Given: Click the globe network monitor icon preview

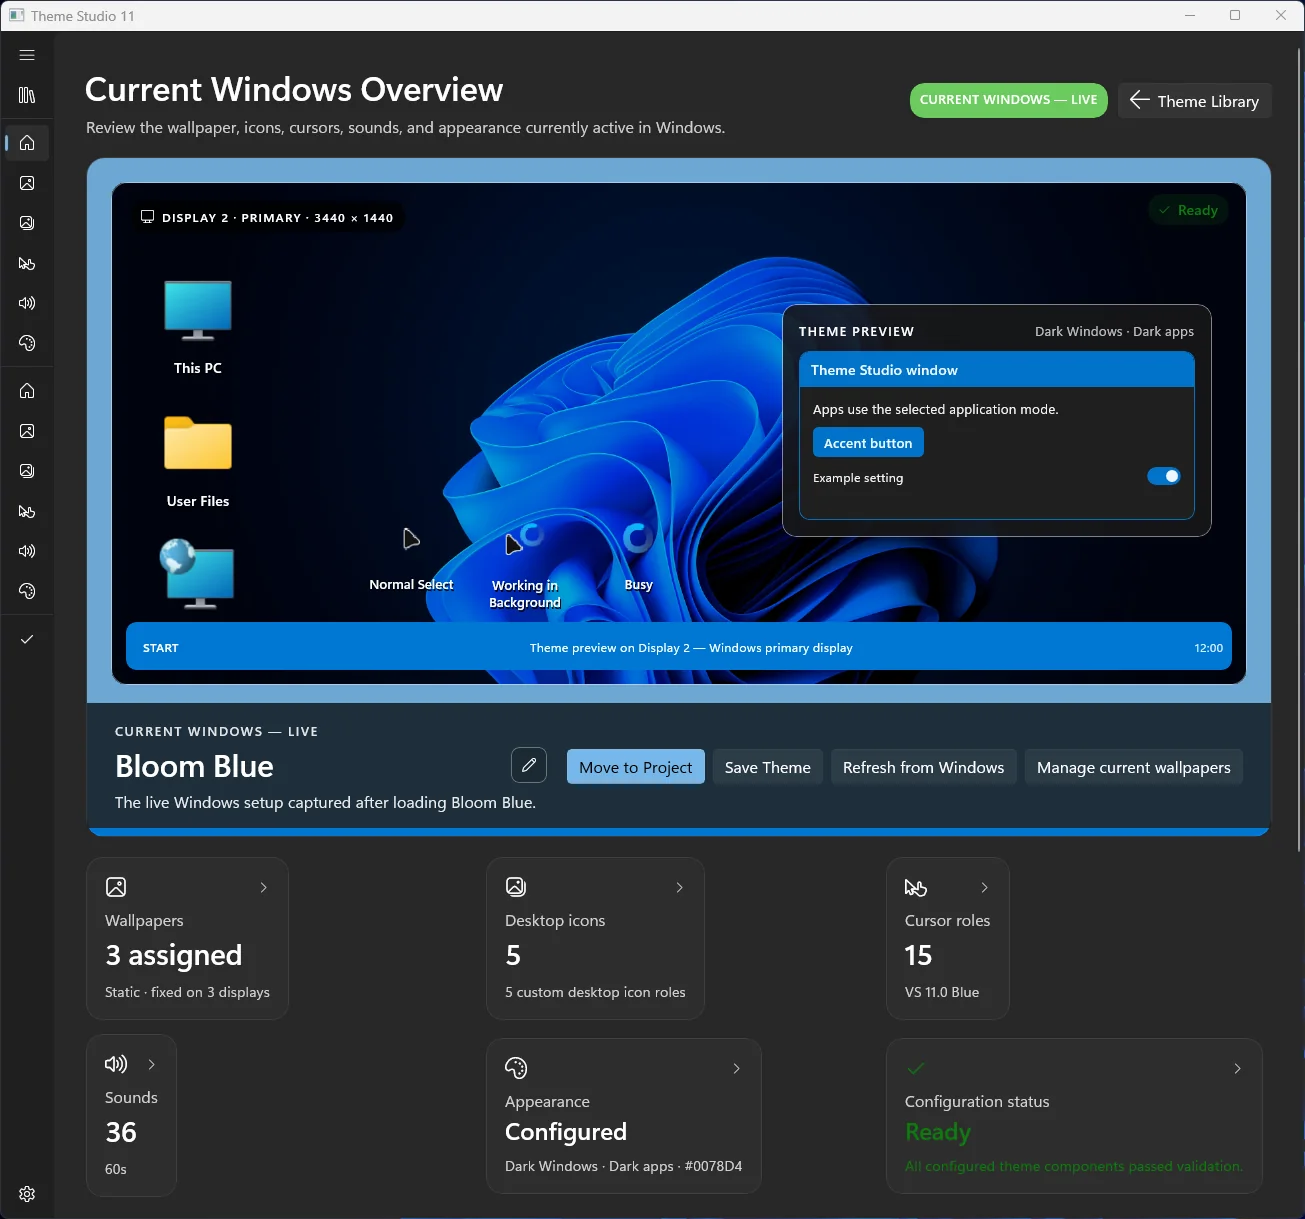Looking at the screenshot, I should [x=197, y=574].
